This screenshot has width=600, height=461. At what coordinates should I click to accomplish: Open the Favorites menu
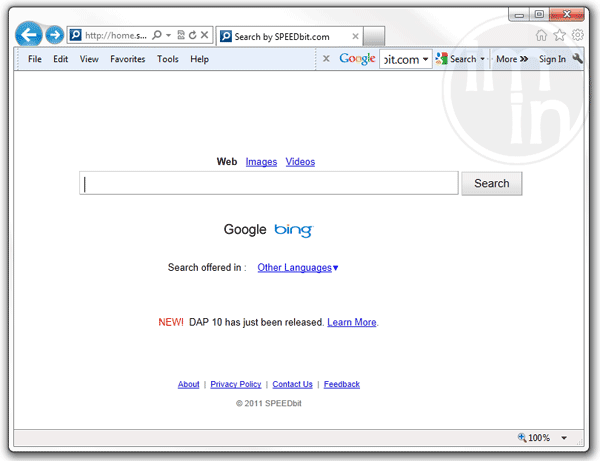(x=127, y=59)
